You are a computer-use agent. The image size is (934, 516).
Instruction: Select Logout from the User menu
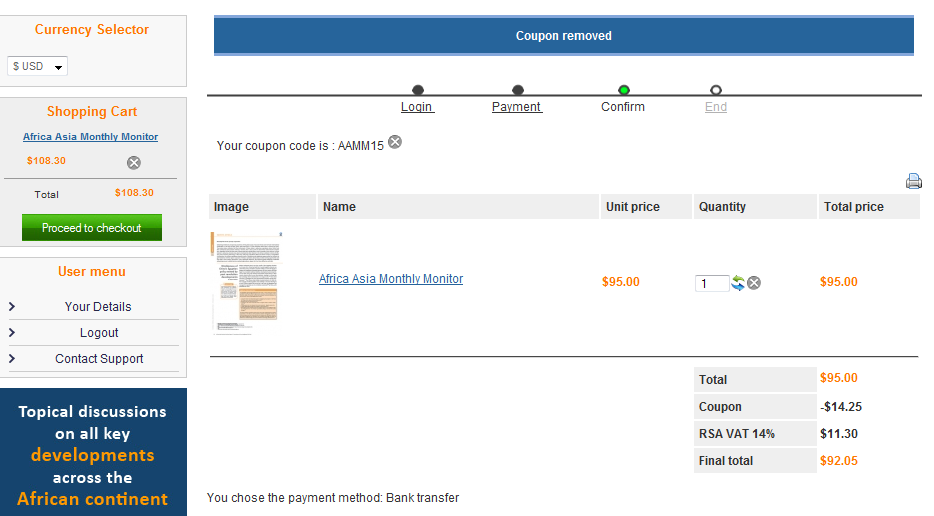tap(99, 333)
